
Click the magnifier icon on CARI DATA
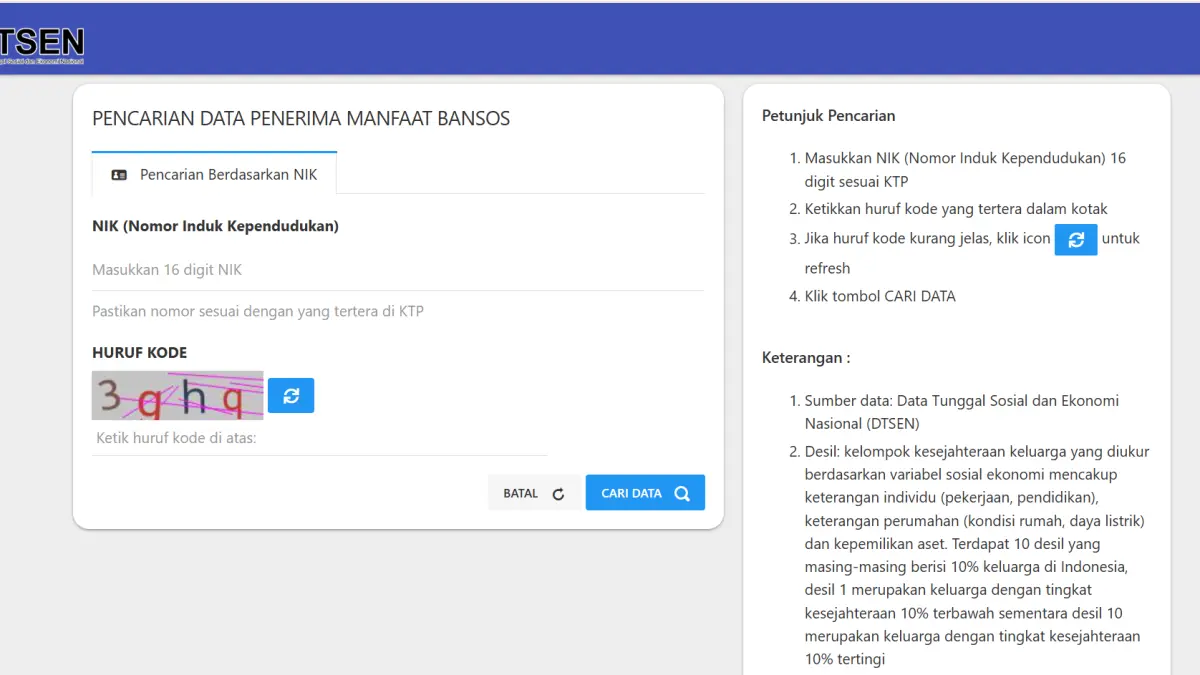coord(682,493)
